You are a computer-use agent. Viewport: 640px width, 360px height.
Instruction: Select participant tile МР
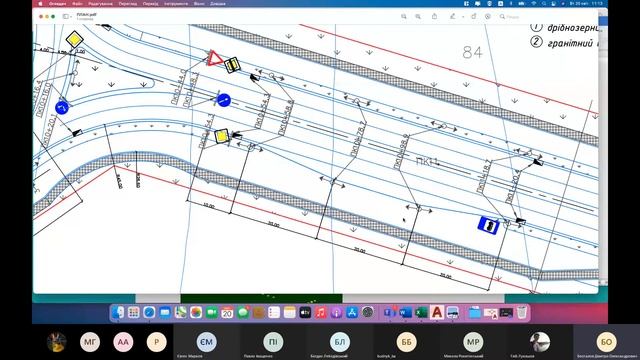click(473, 342)
